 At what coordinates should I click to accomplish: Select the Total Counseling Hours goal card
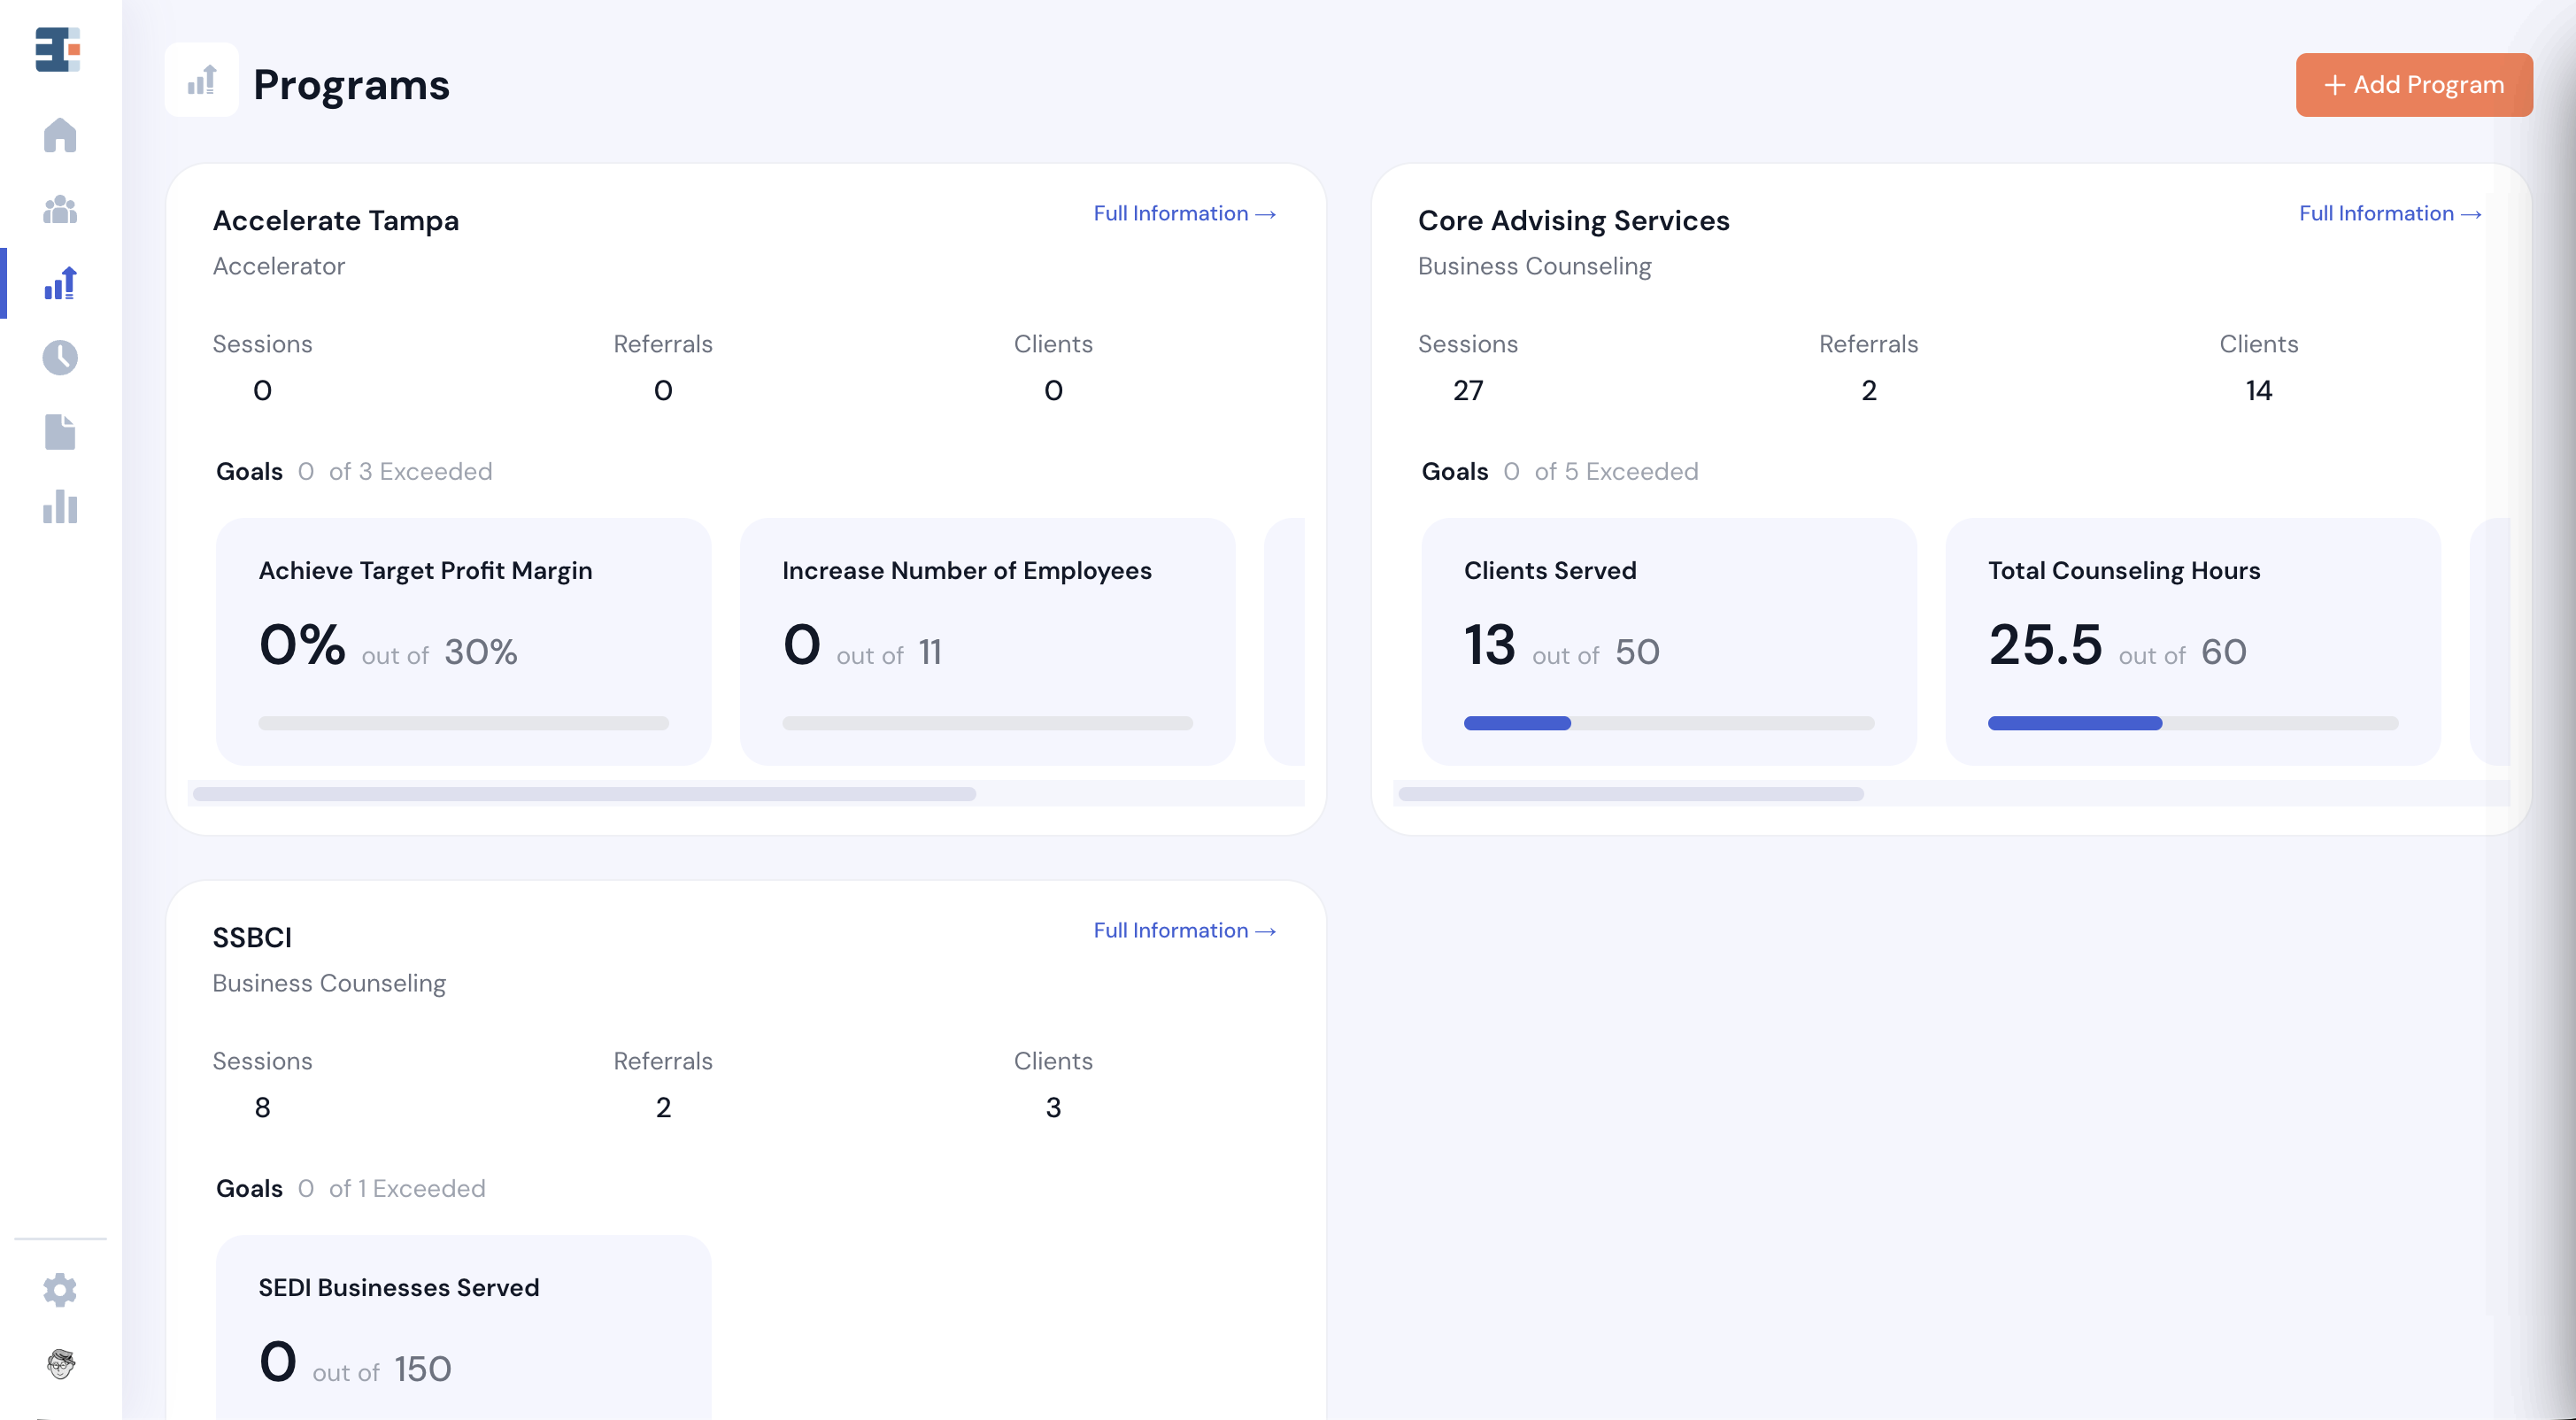[2192, 640]
